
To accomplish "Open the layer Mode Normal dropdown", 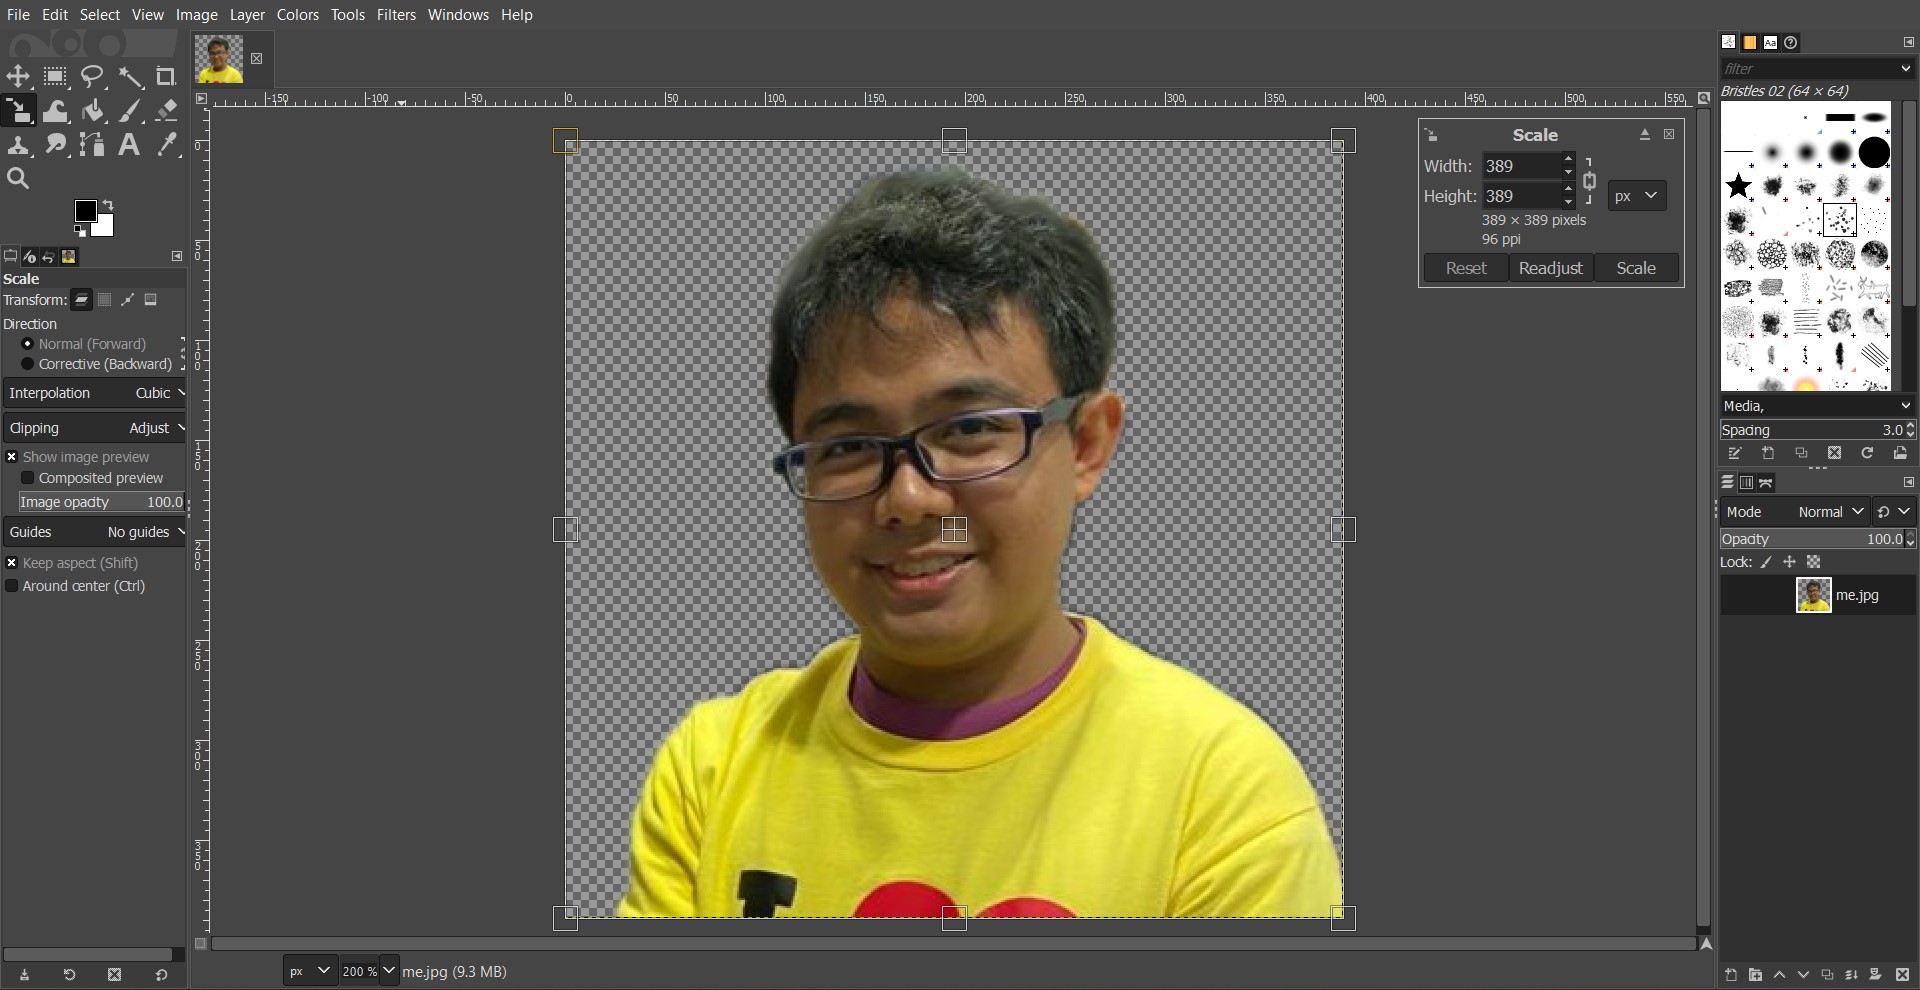I will click(x=1830, y=512).
